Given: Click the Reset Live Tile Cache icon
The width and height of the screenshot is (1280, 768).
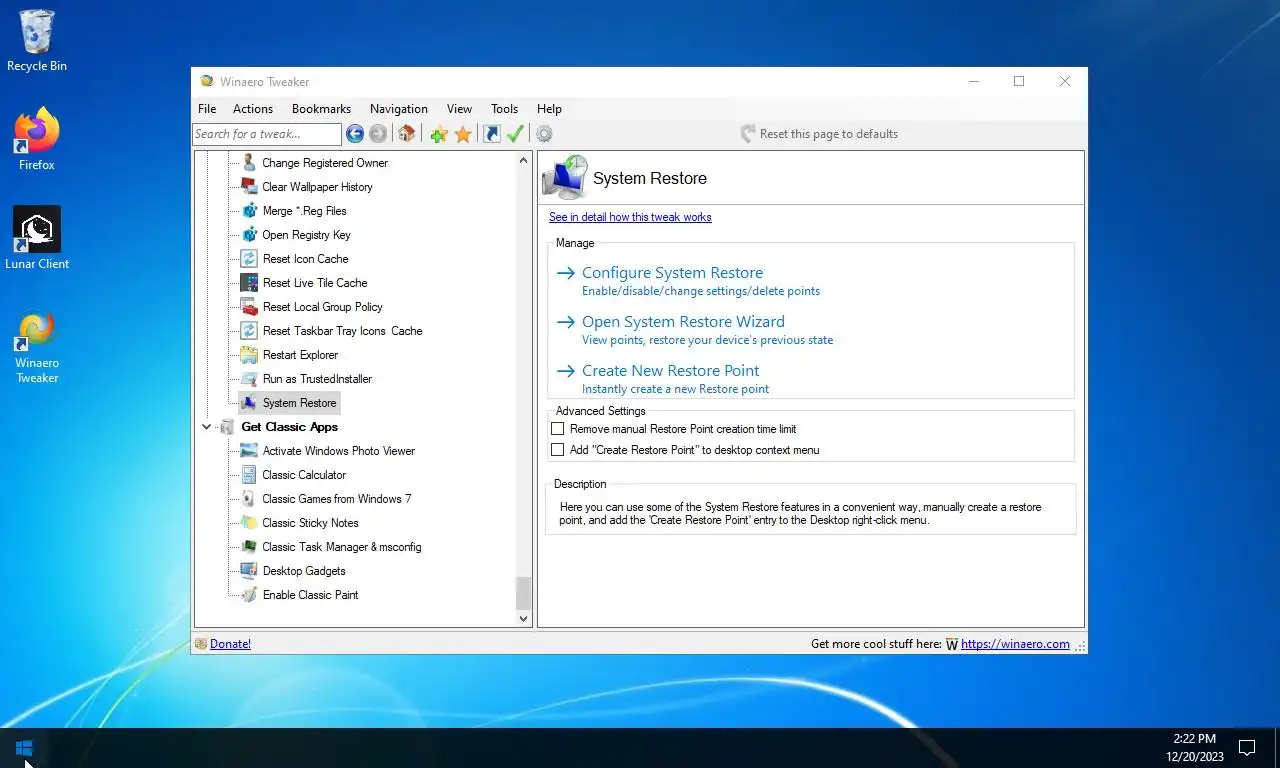Looking at the screenshot, I should [249, 283].
